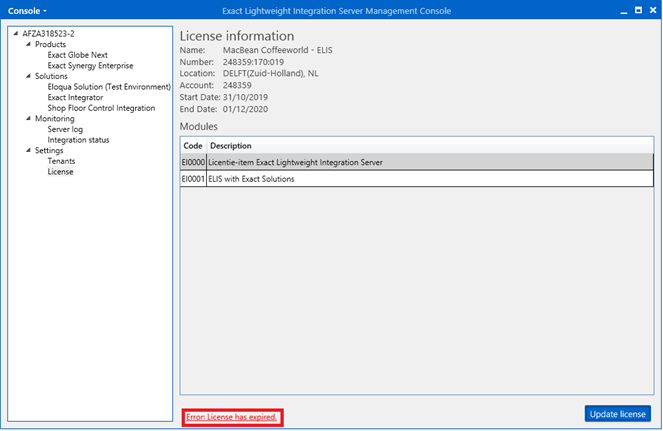Open Integration status page
This screenshot has width=663, height=431.
pyautogui.click(x=78, y=140)
